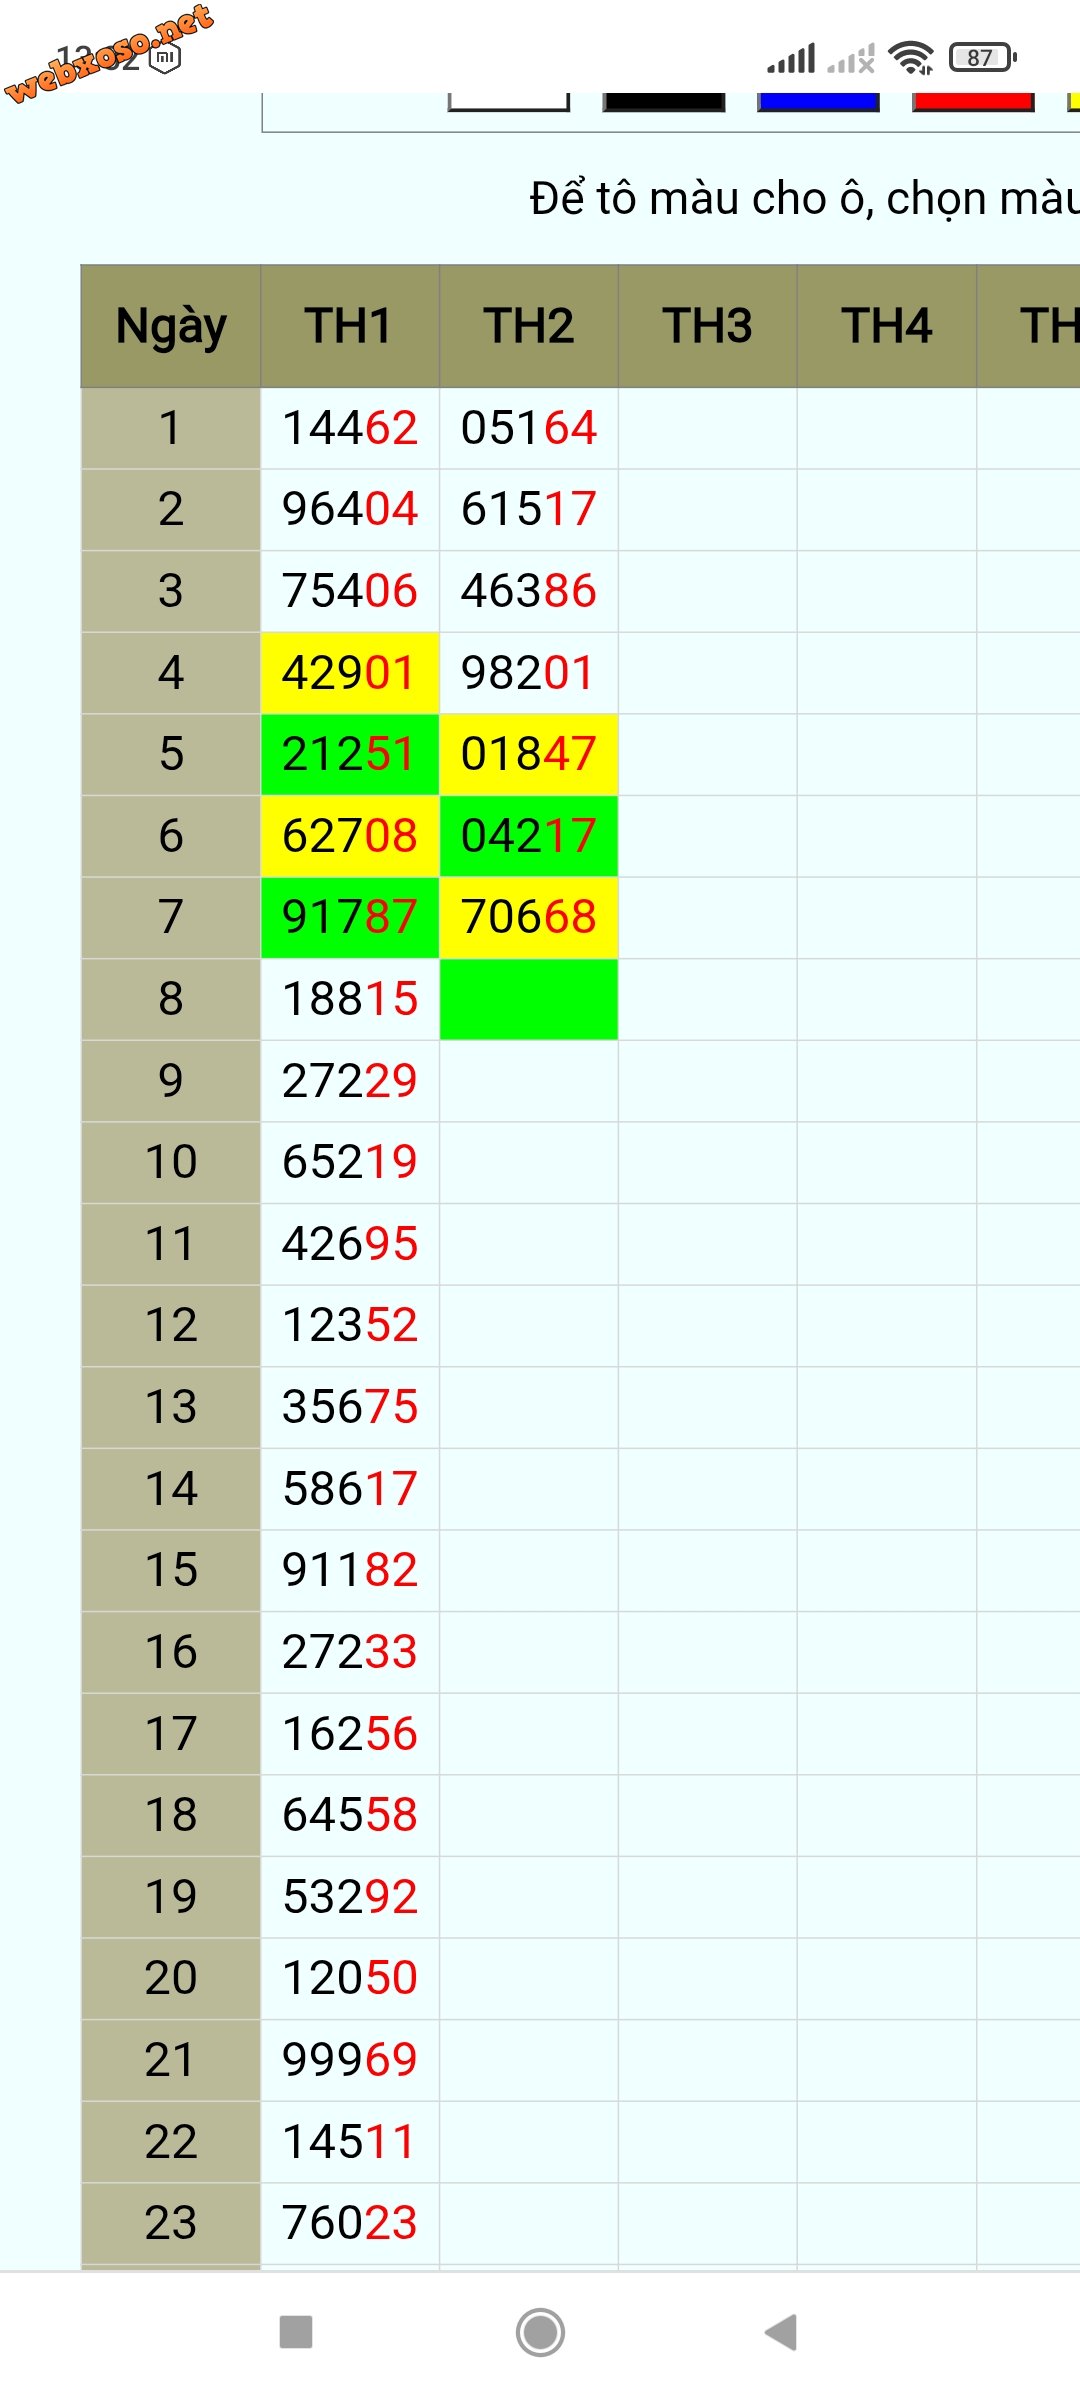Click the cell with value 12352
The height and width of the screenshot is (2400, 1080).
[x=350, y=1326]
